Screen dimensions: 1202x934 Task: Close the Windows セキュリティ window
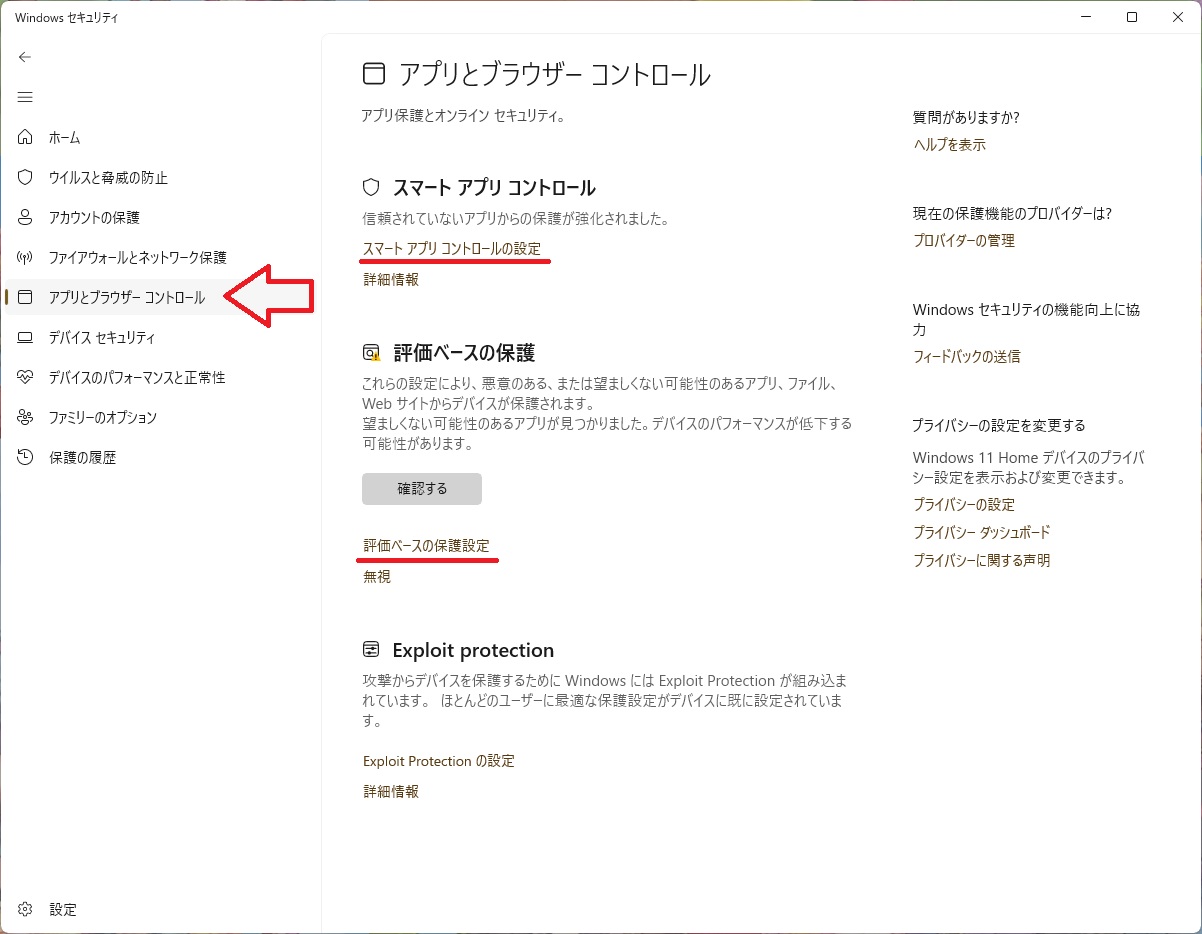(x=1178, y=17)
